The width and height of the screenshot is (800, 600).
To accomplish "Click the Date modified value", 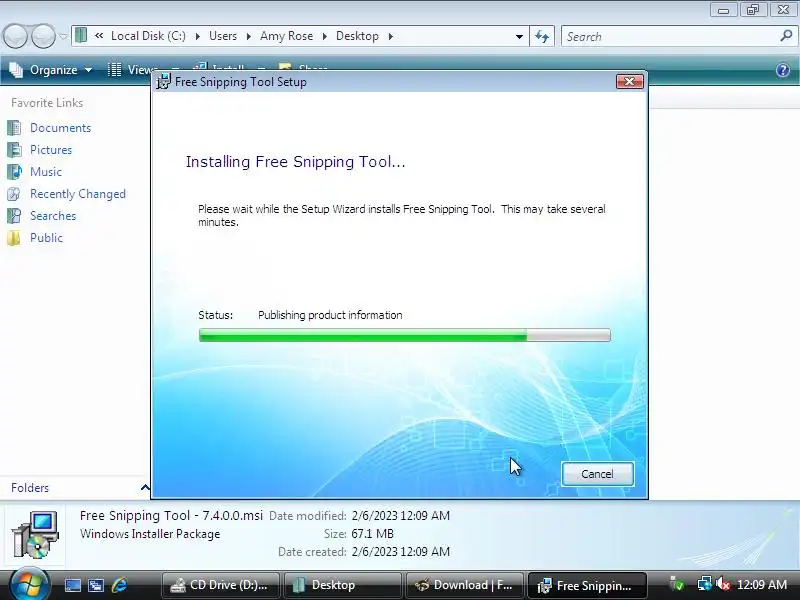I will 401,516.
